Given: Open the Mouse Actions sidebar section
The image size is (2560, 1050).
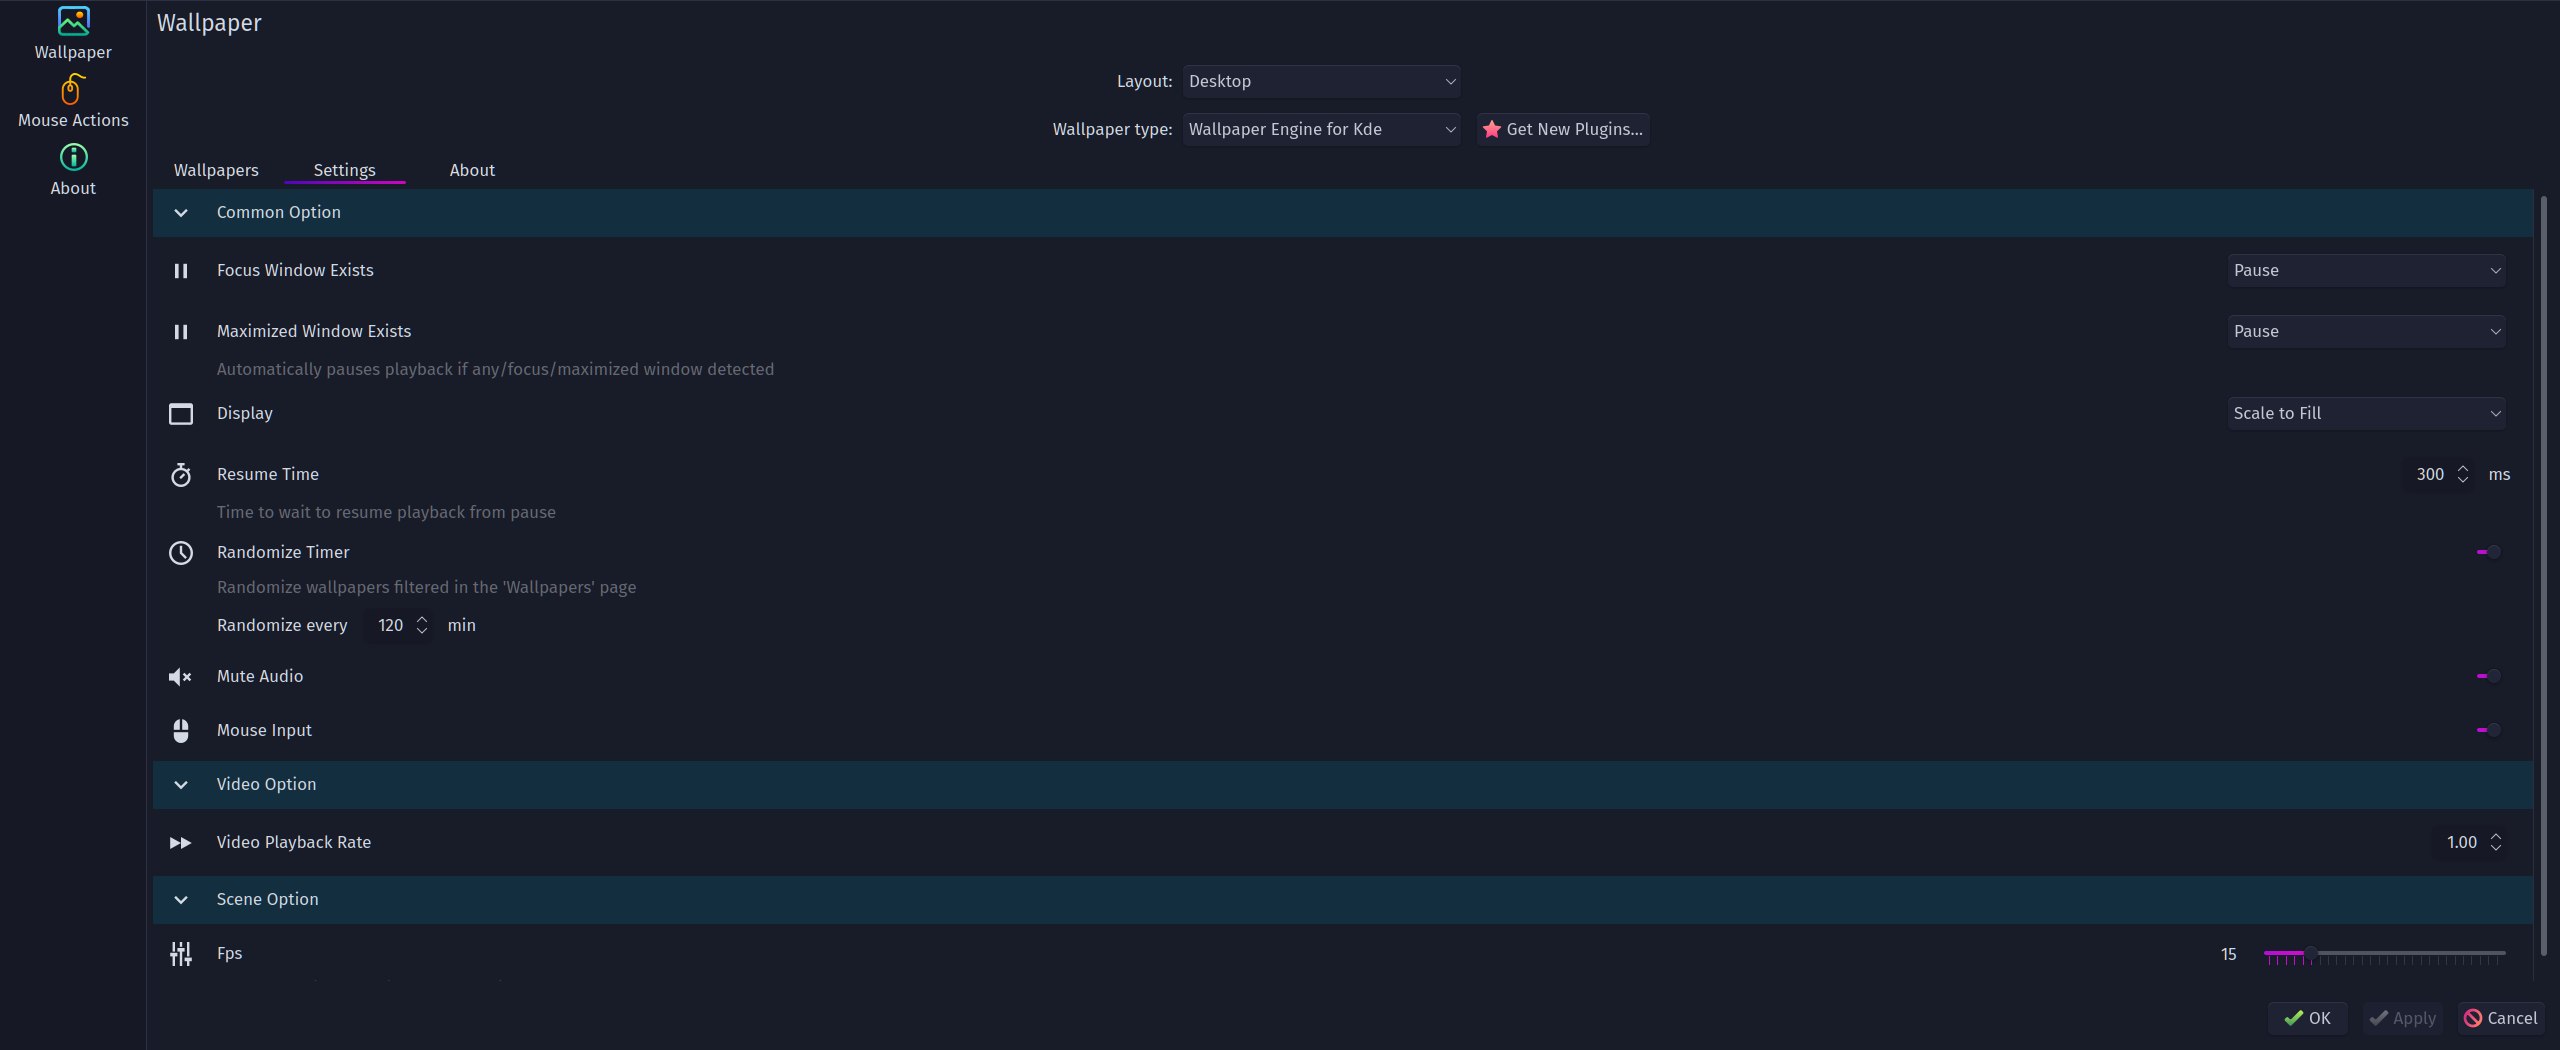Looking at the screenshot, I should [73, 102].
